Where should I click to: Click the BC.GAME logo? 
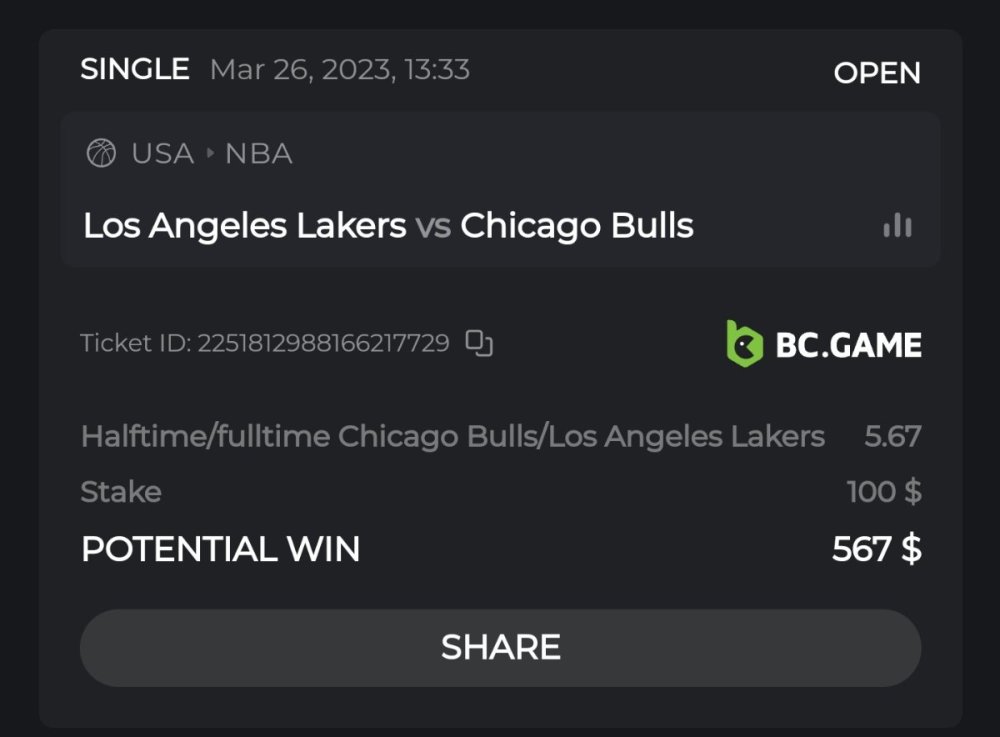[x=823, y=344]
